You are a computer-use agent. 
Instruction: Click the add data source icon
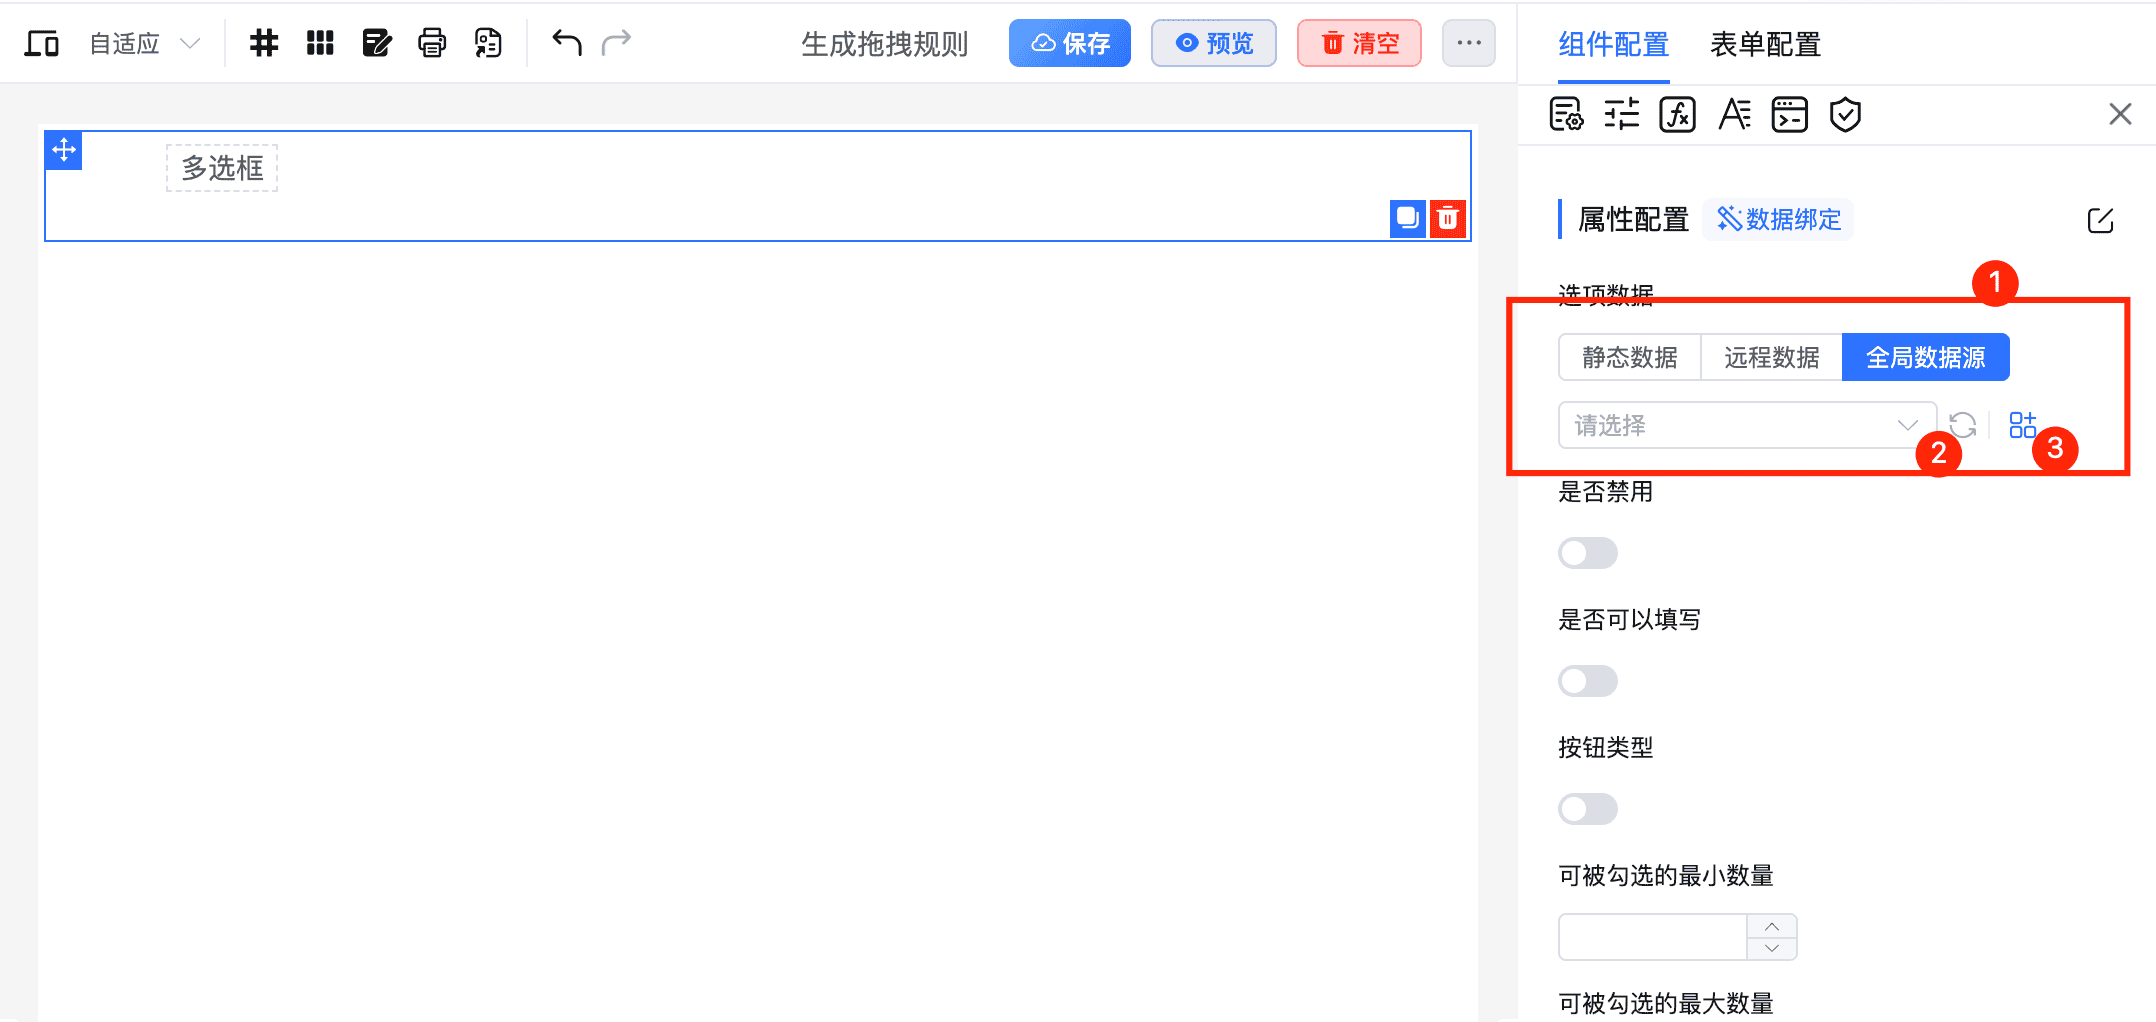[x=2022, y=425]
